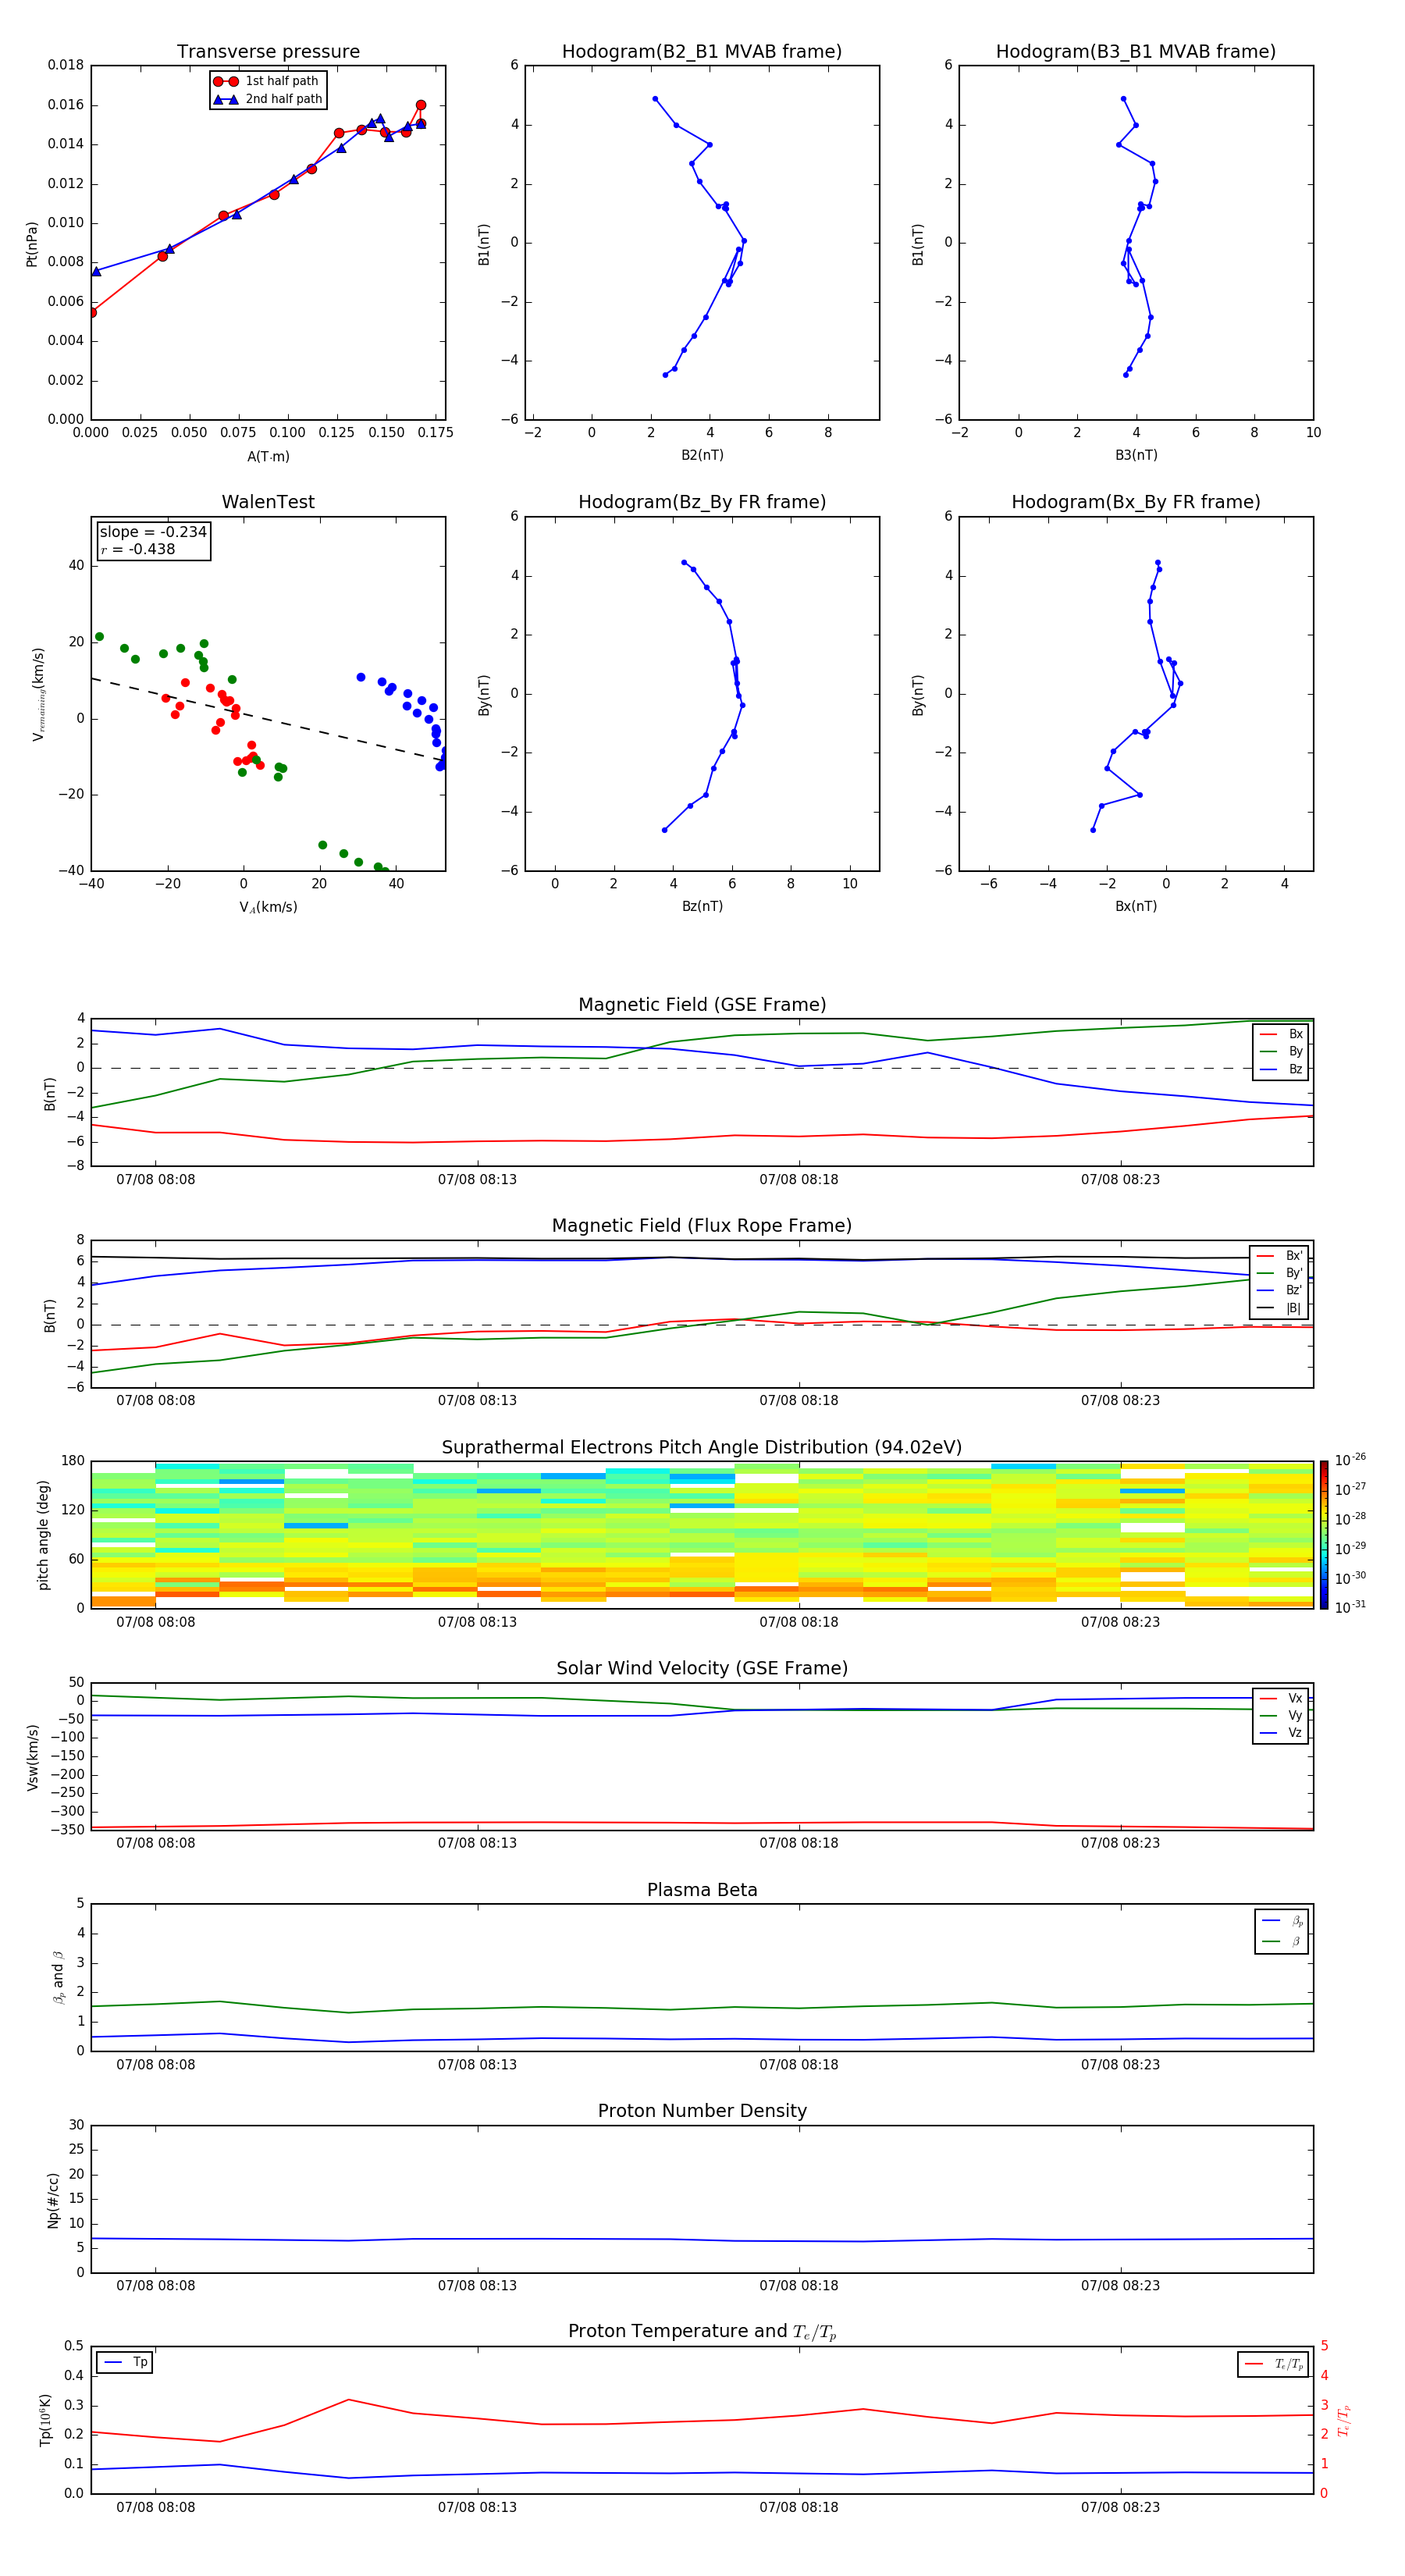Click the 'V_A(km/s)' x-axis label
This screenshot has height=2576, width=1405.
pyautogui.click(x=268, y=907)
